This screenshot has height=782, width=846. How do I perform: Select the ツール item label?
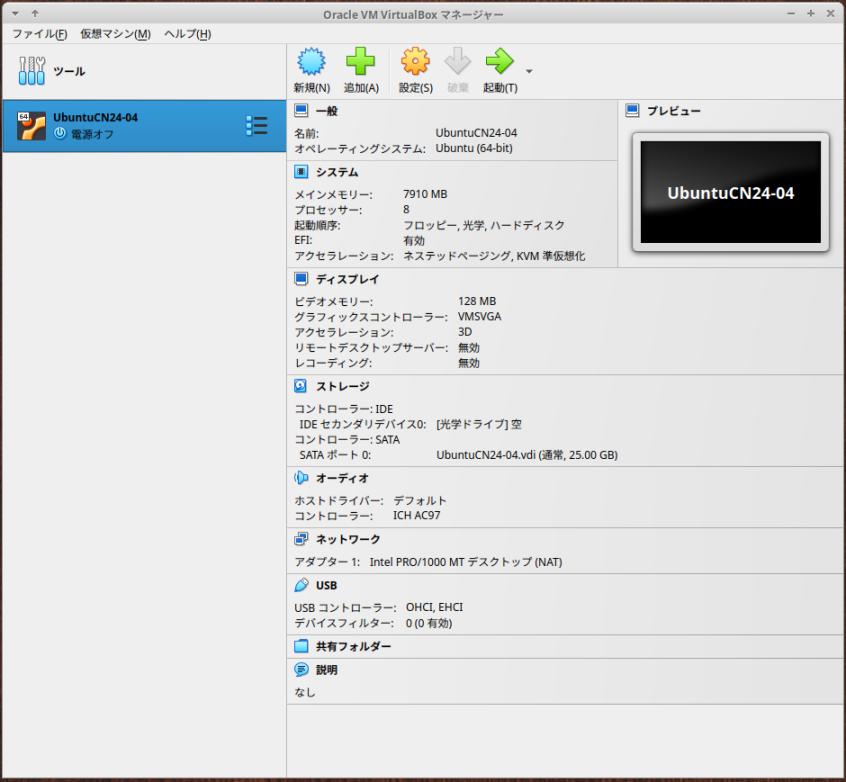pos(69,71)
